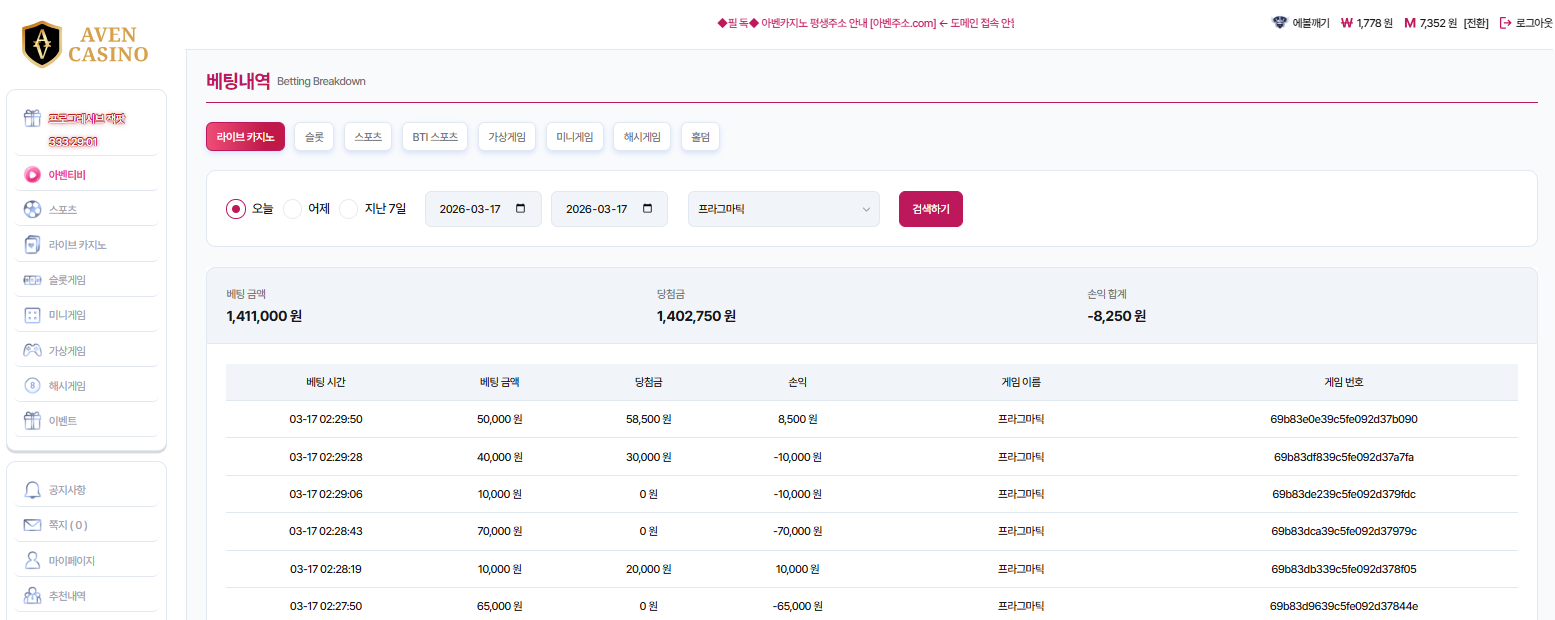Select the 어제 radio button
The width and height of the screenshot is (1555, 620).
coord(293,209)
